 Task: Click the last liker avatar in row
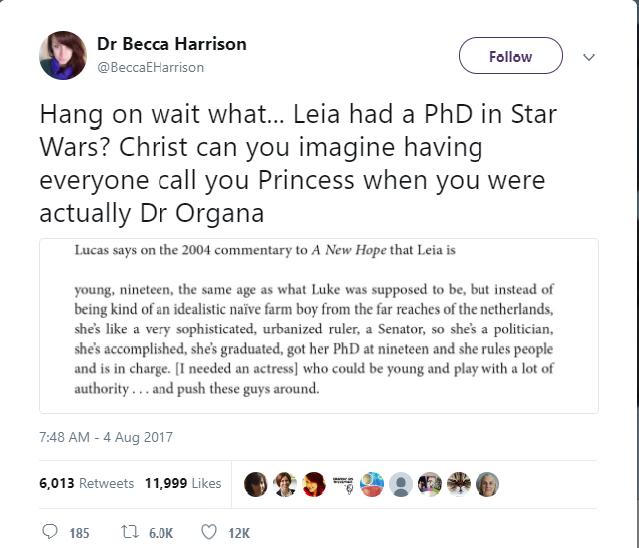pos(488,484)
